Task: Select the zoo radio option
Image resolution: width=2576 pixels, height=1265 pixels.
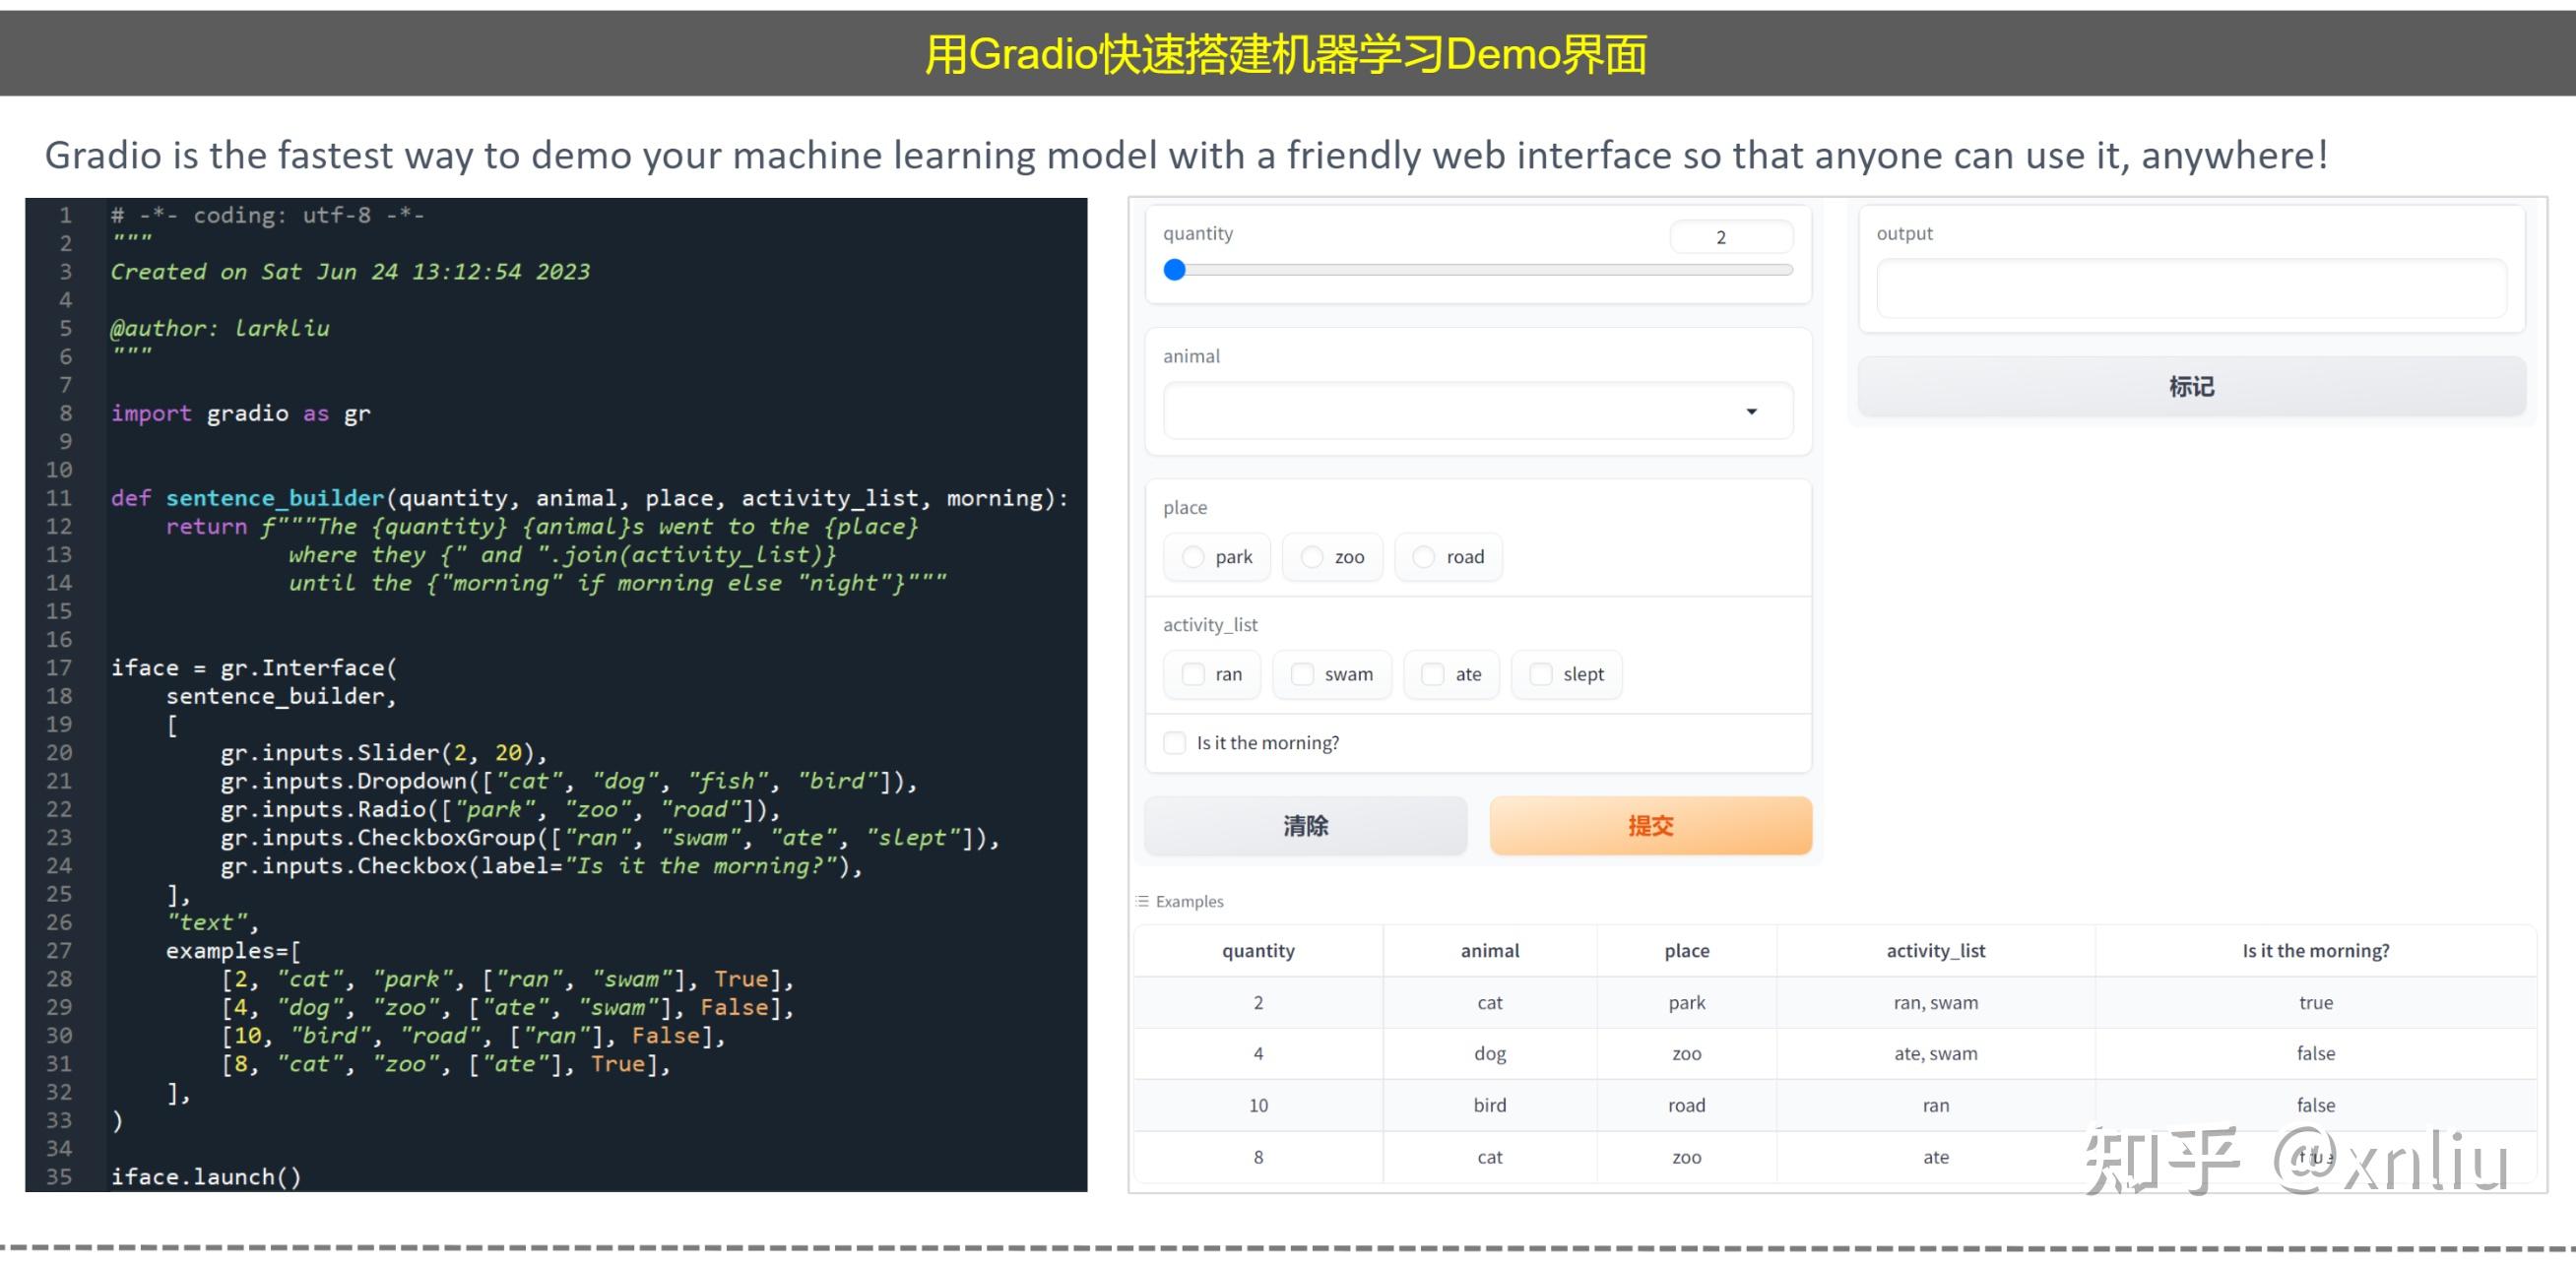Action: coord(1311,557)
